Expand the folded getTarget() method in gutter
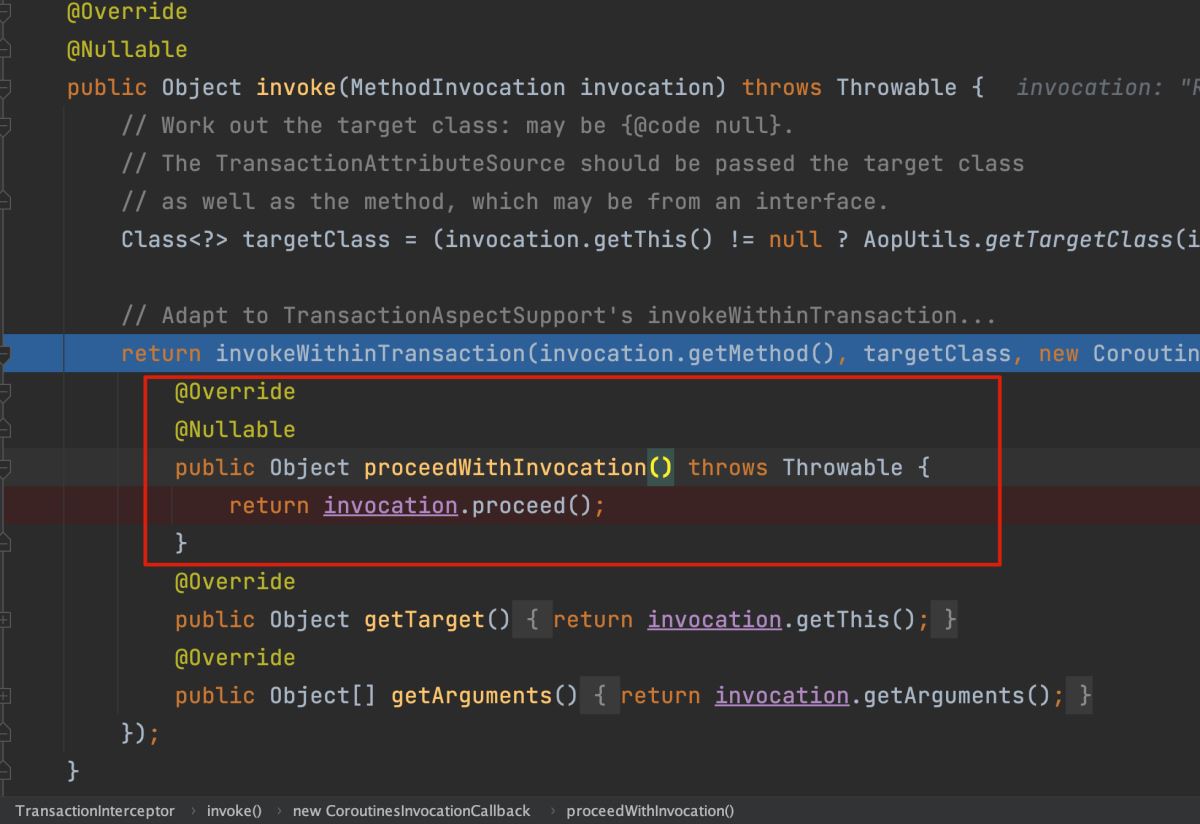Screen dimensions: 1200x824 click(x=5, y=620)
